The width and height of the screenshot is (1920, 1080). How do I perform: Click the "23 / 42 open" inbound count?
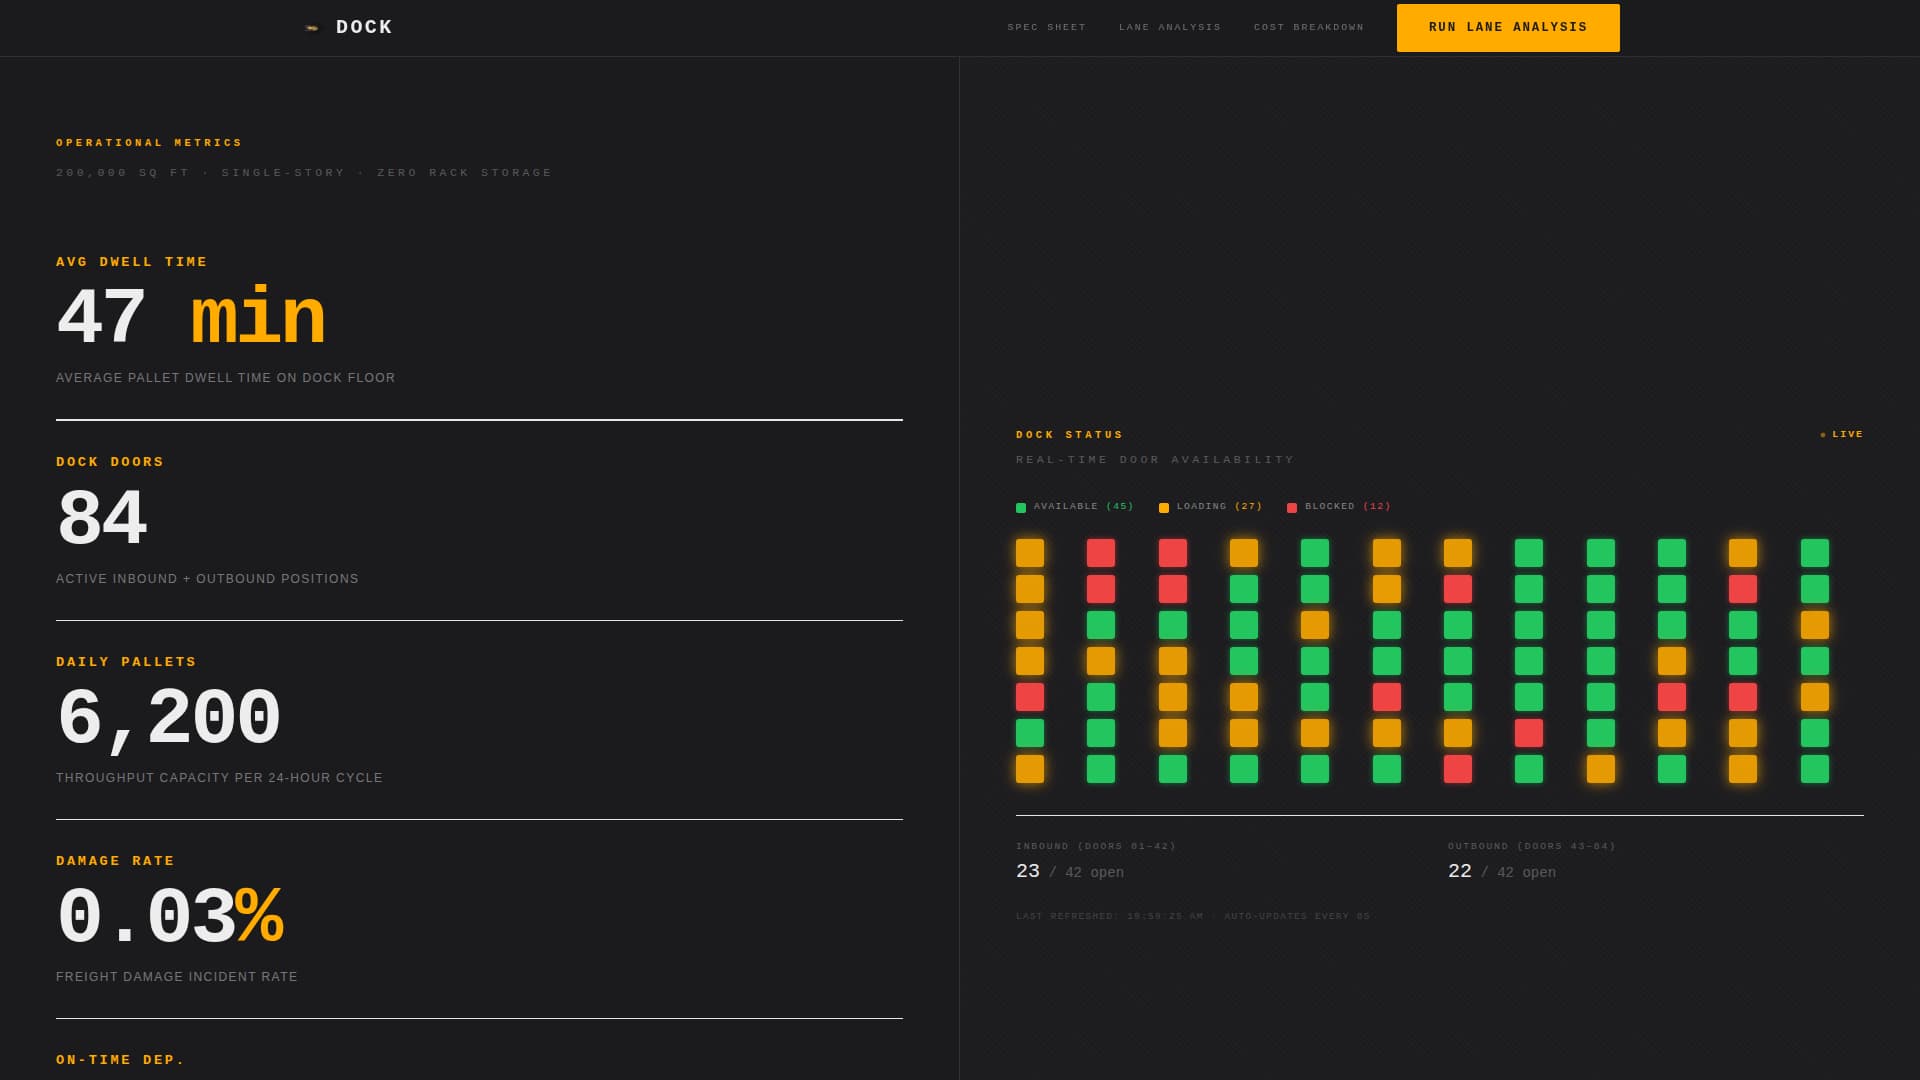[x=1070, y=872]
